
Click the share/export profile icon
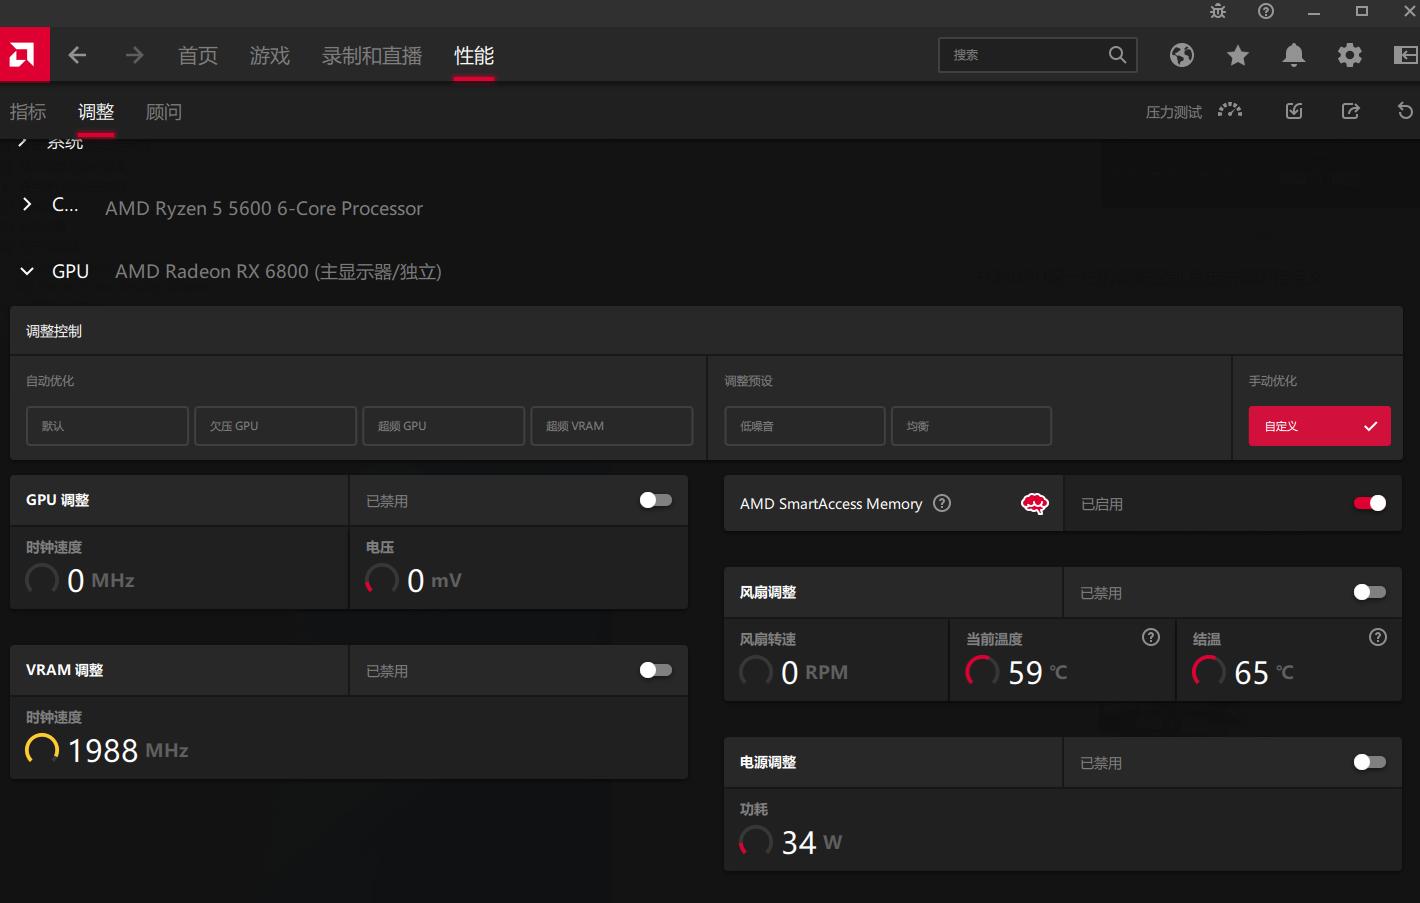click(x=1350, y=111)
